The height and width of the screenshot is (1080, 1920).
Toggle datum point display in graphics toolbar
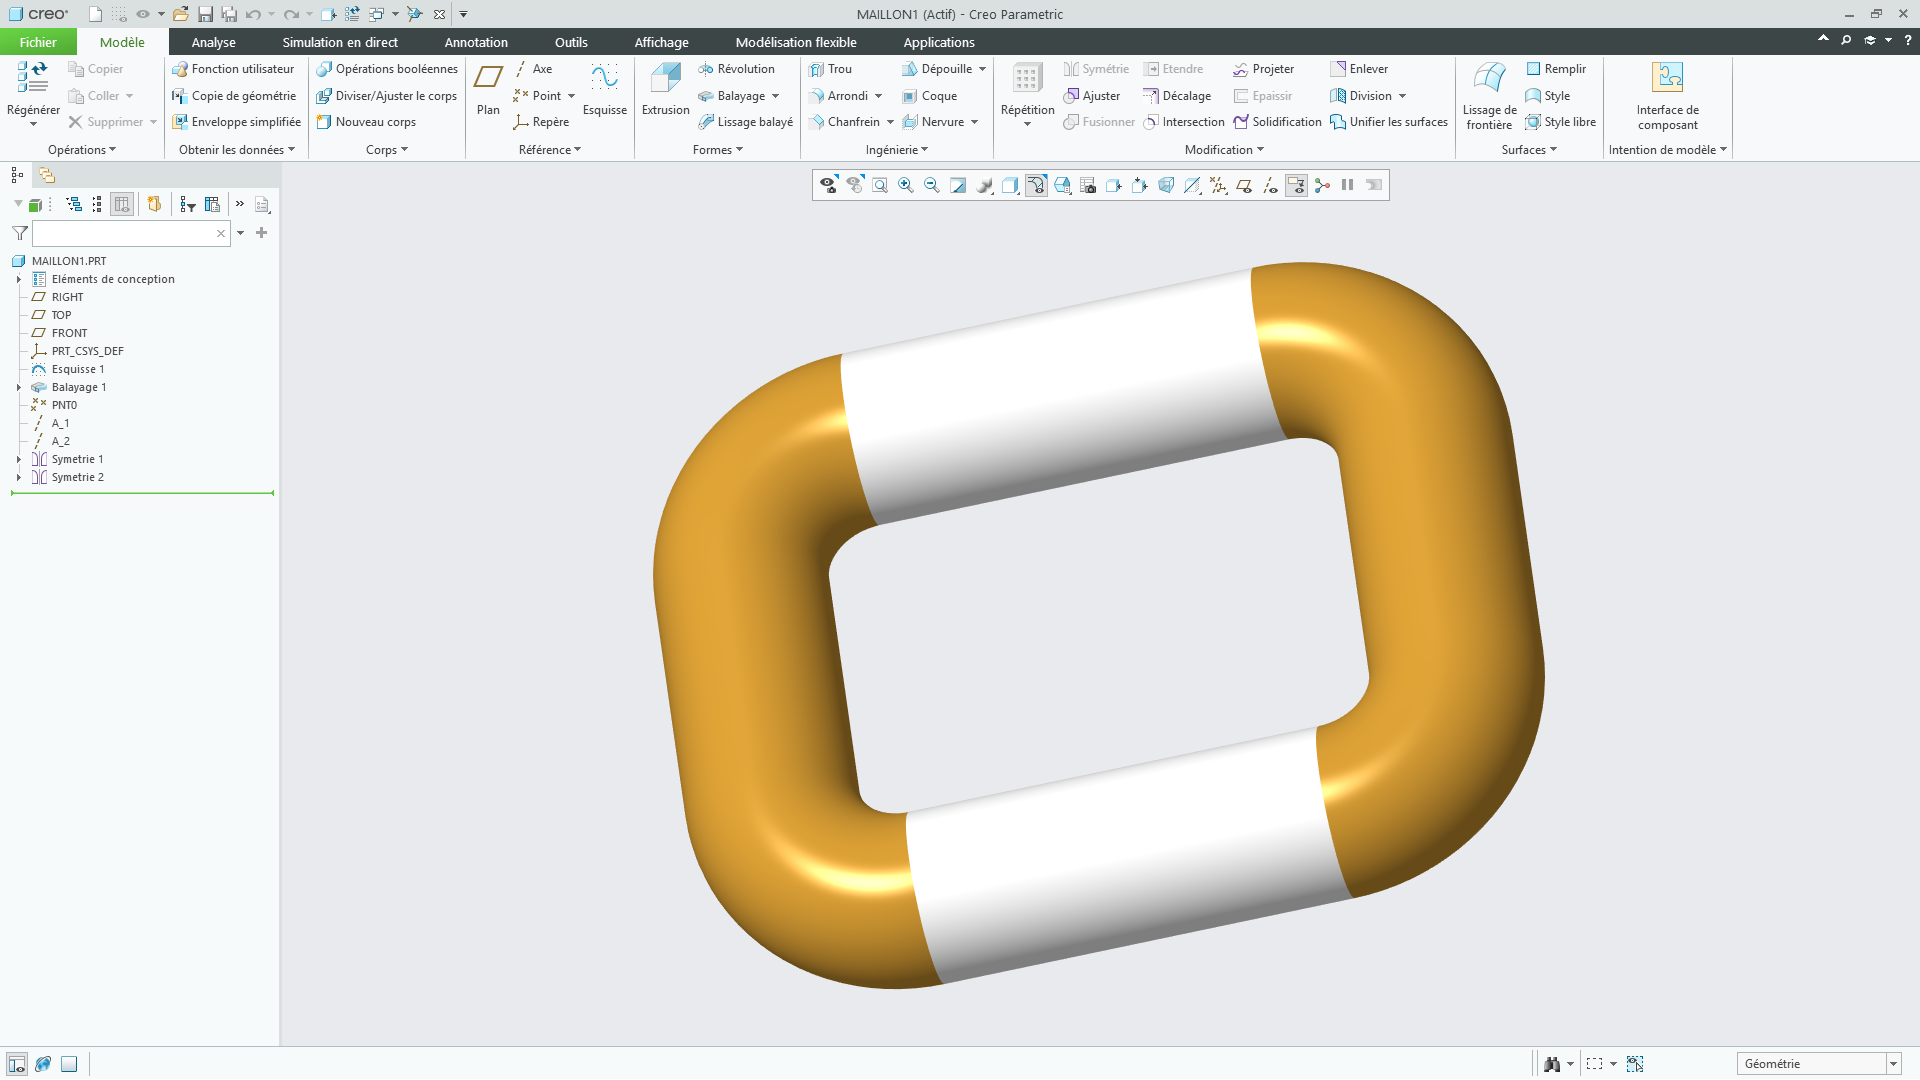point(1218,185)
